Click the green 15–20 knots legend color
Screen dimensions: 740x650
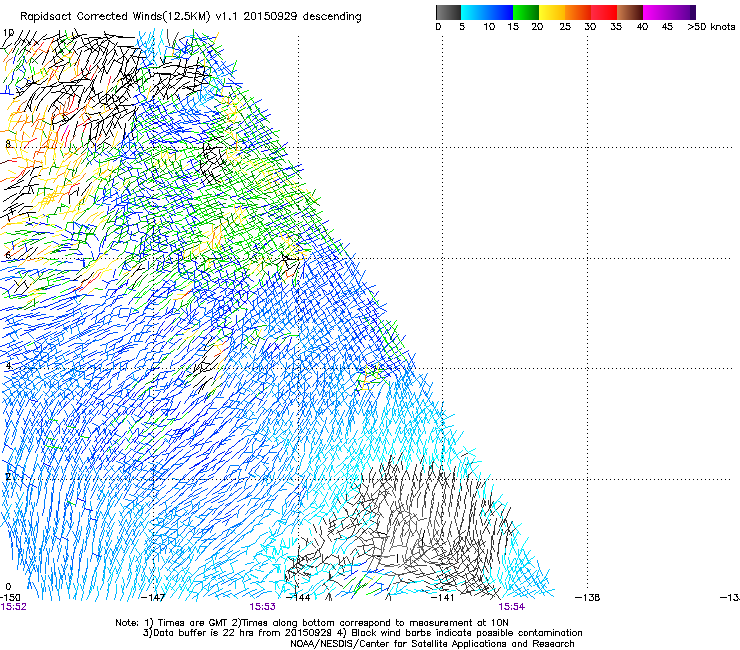526,12
